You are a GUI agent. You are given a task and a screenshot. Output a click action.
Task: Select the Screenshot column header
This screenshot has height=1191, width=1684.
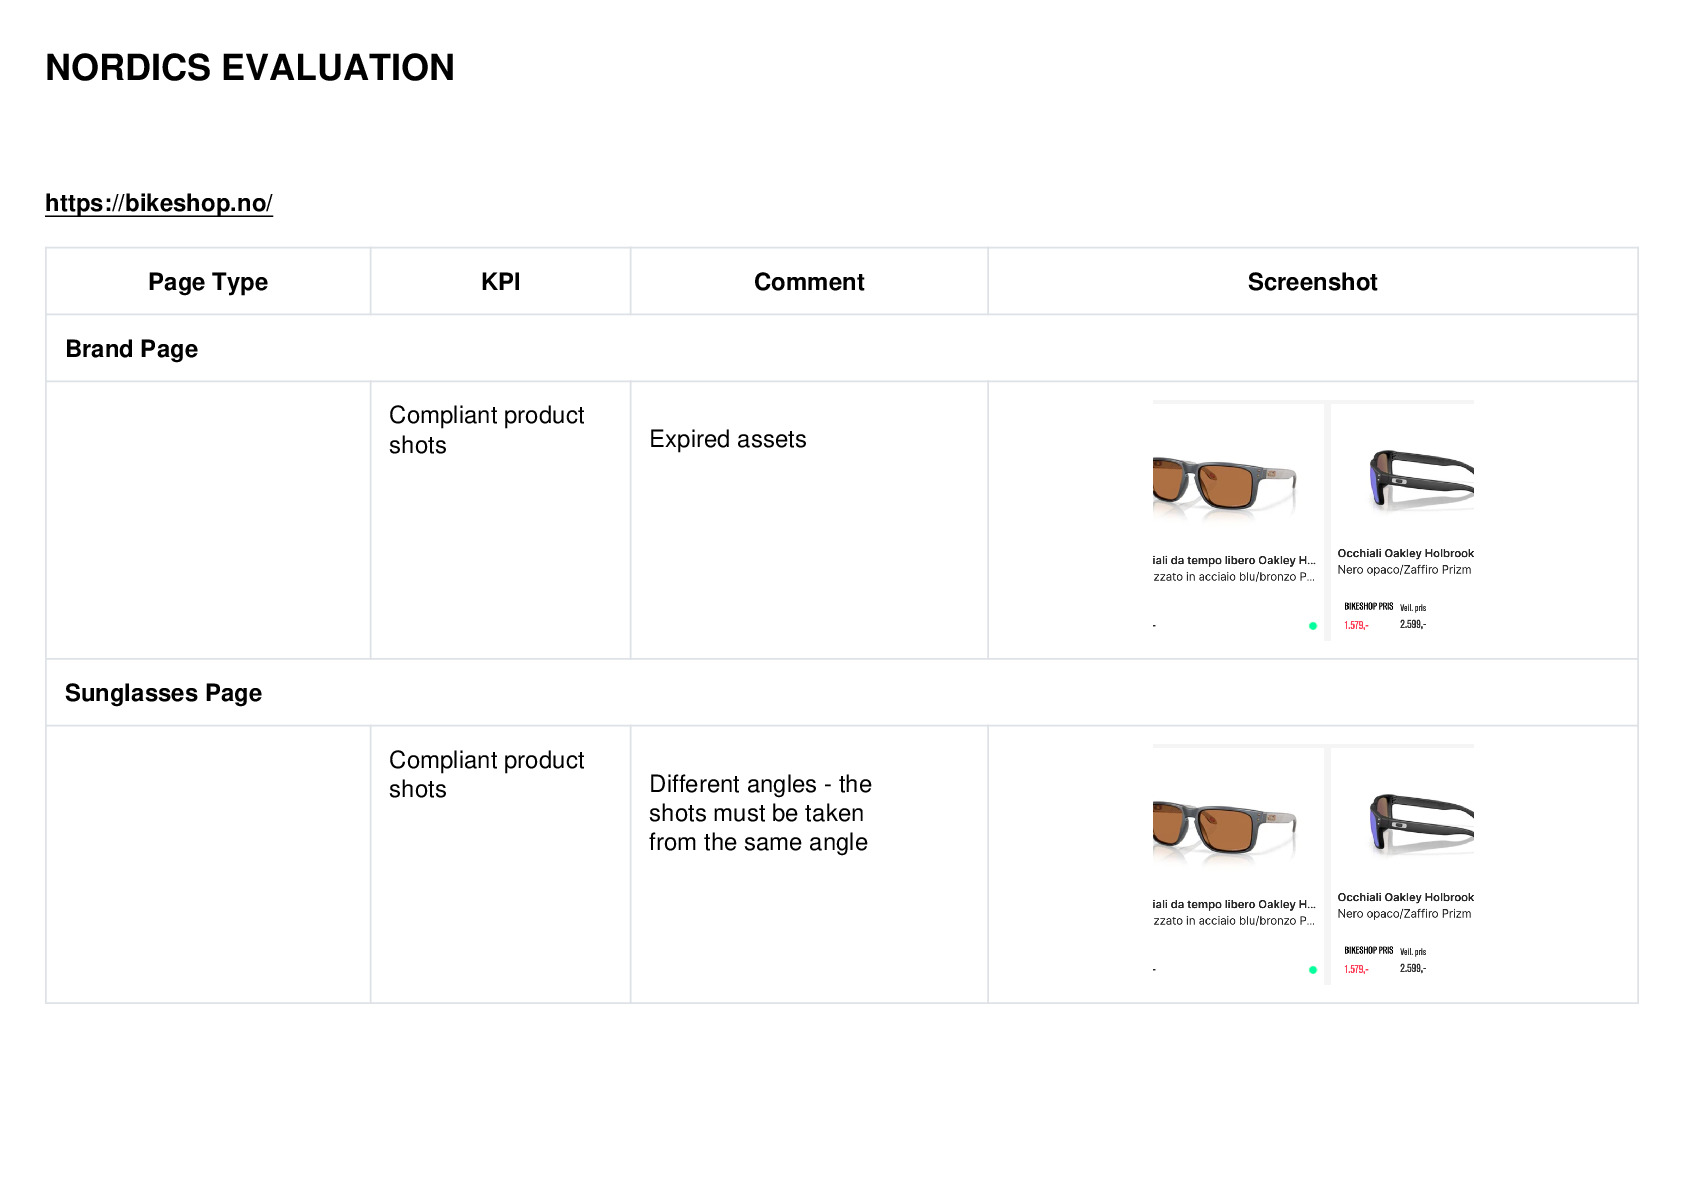[x=1312, y=282]
